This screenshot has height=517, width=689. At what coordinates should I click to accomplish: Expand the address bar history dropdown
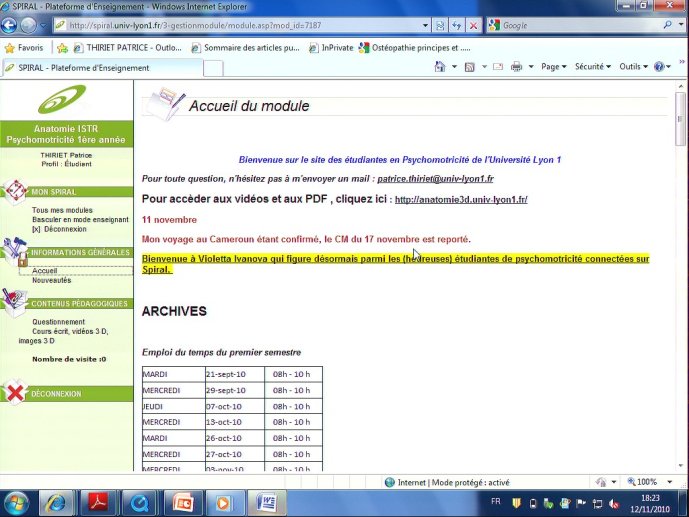[x=425, y=25]
